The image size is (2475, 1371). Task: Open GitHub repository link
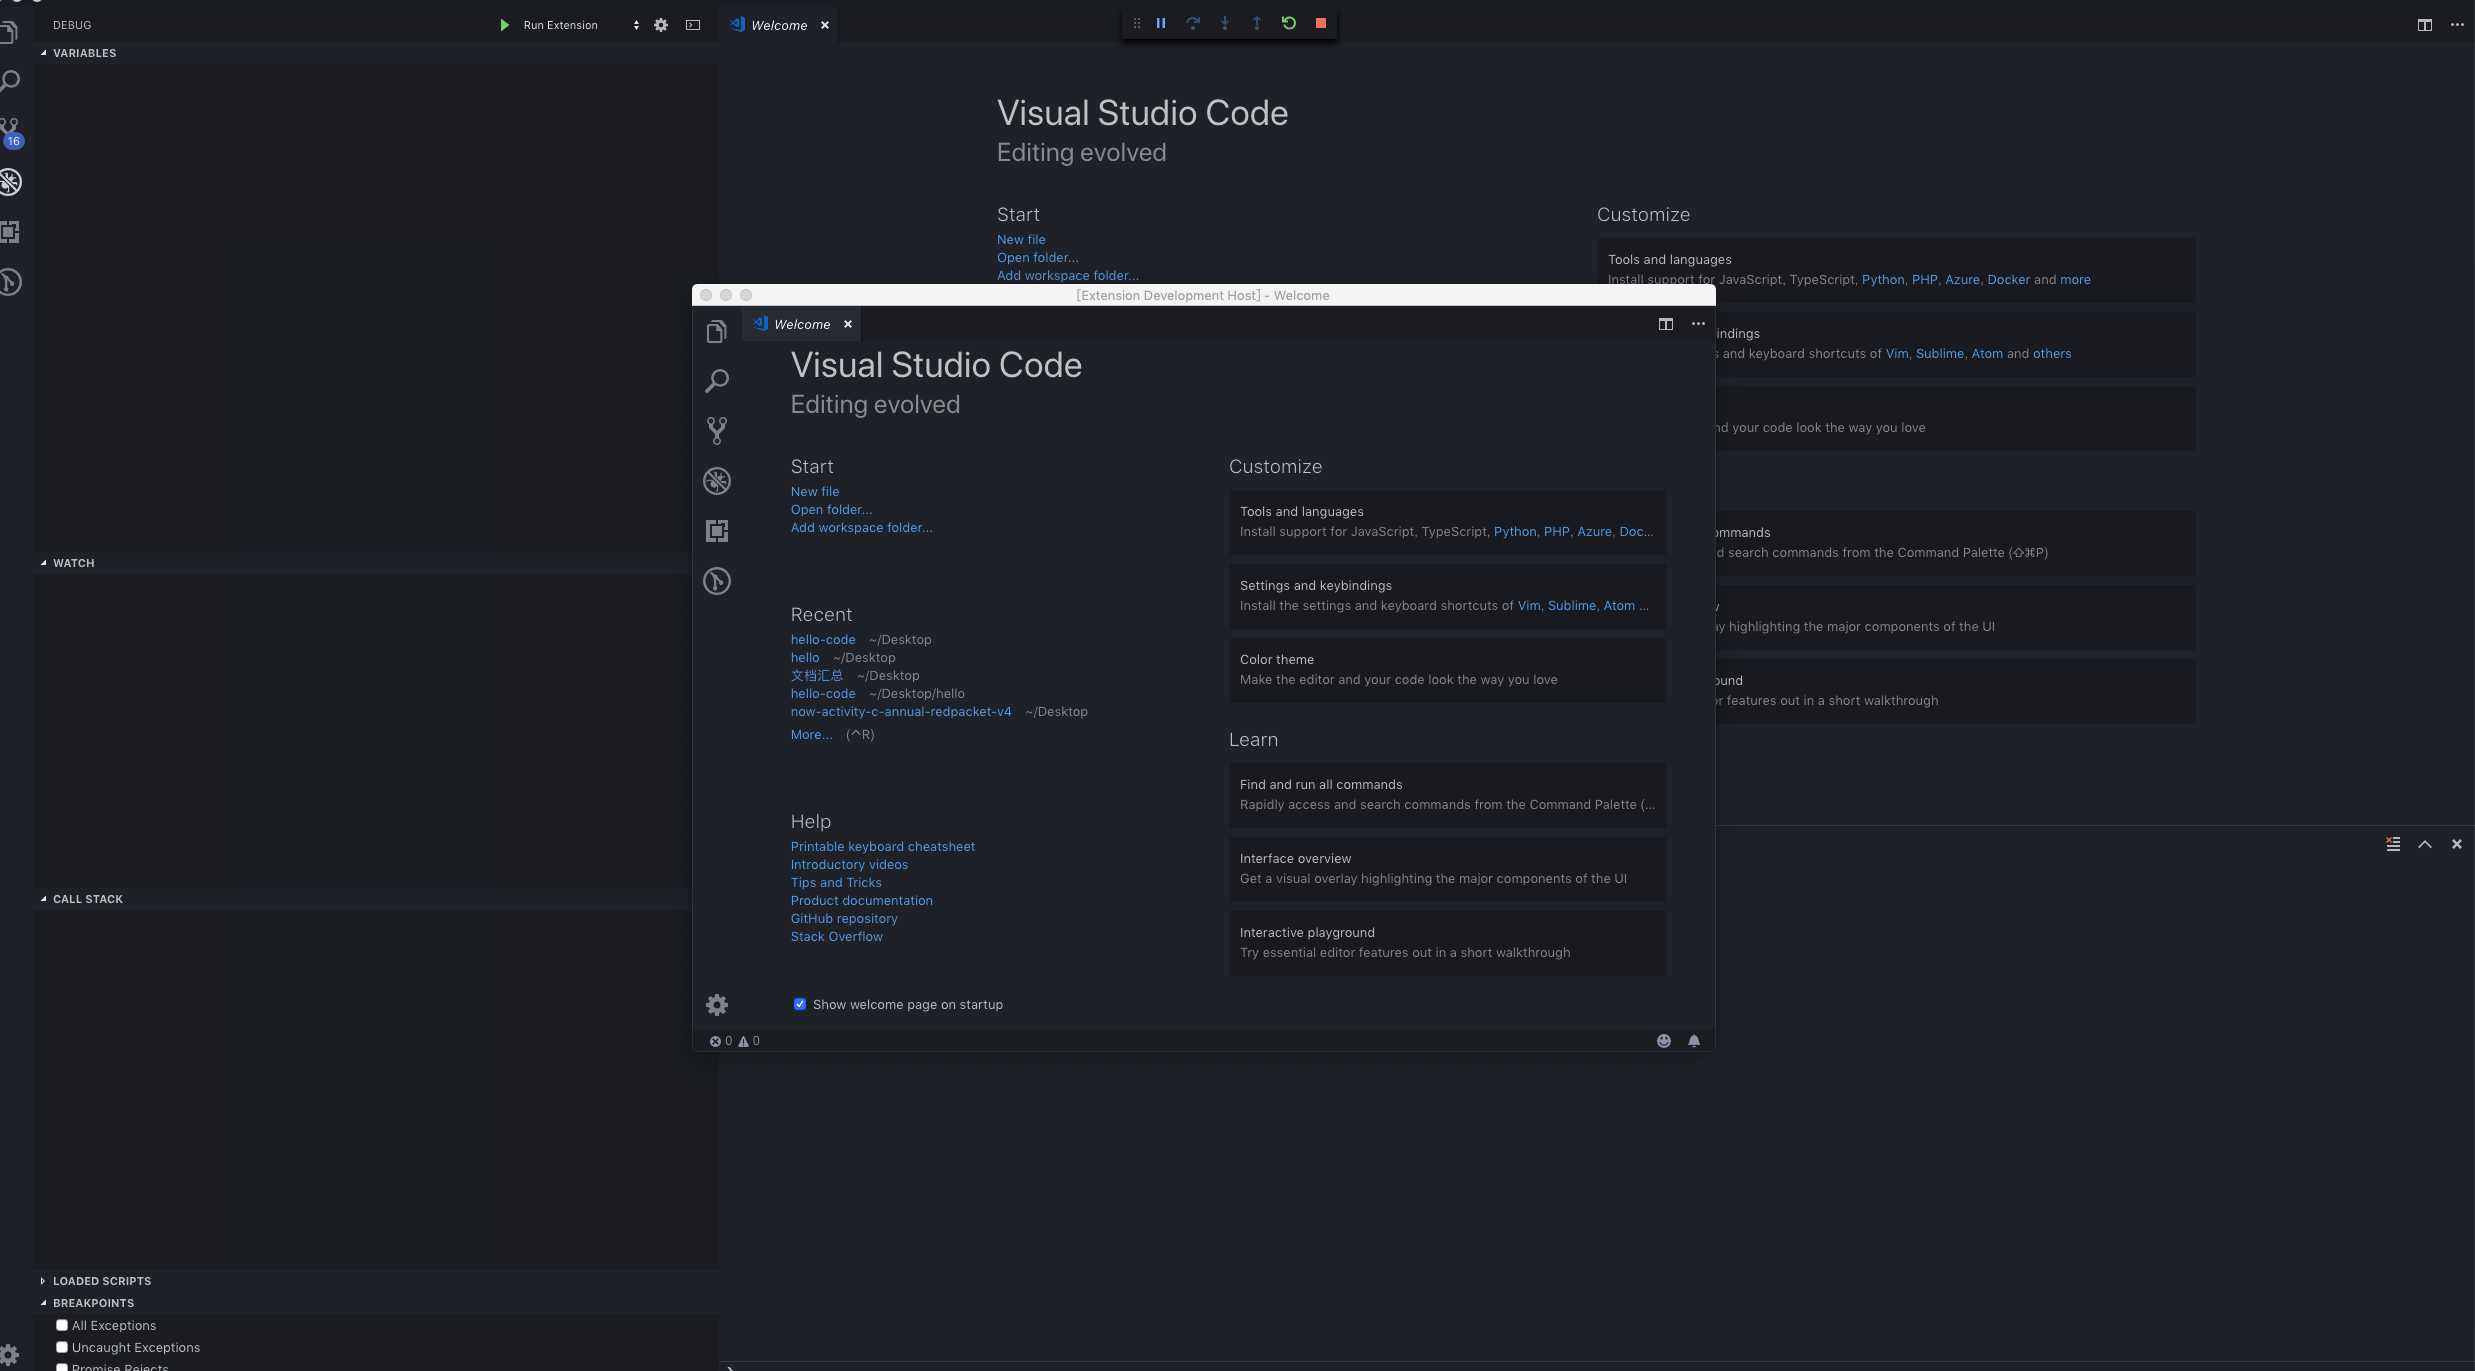pos(844,918)
